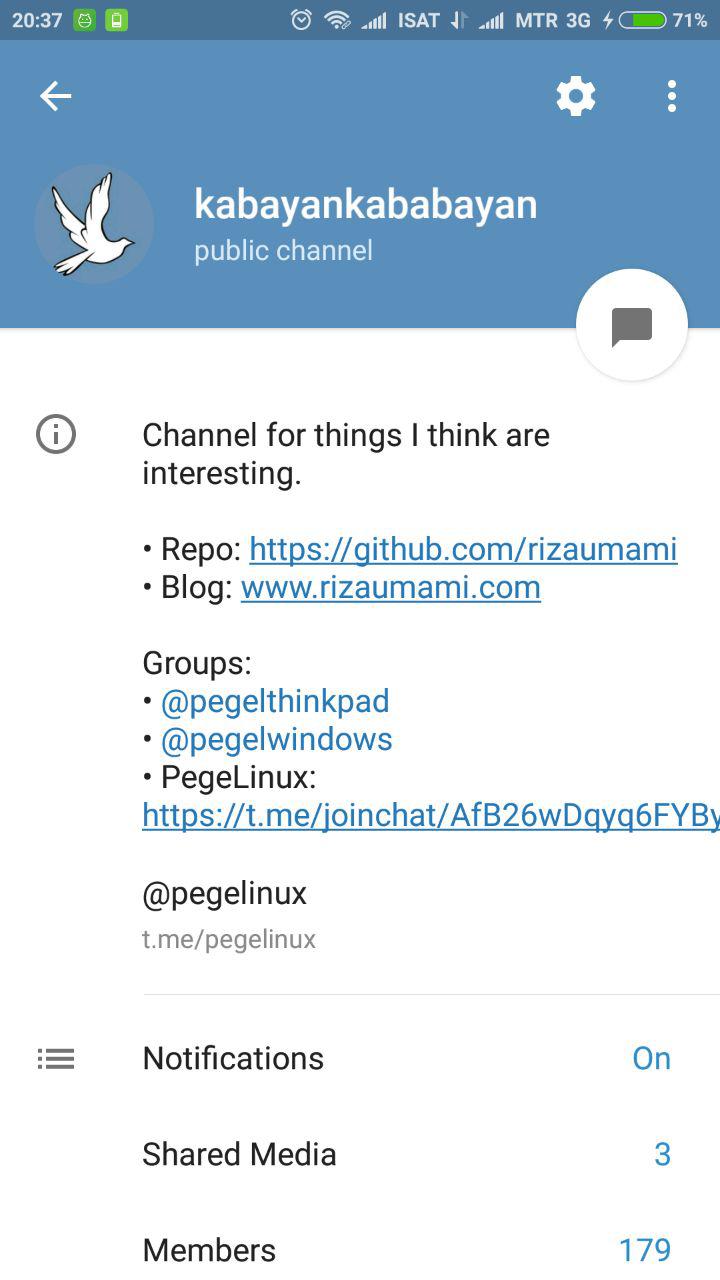Tap the Wi-Fi status bar icon

pos(338,20)
